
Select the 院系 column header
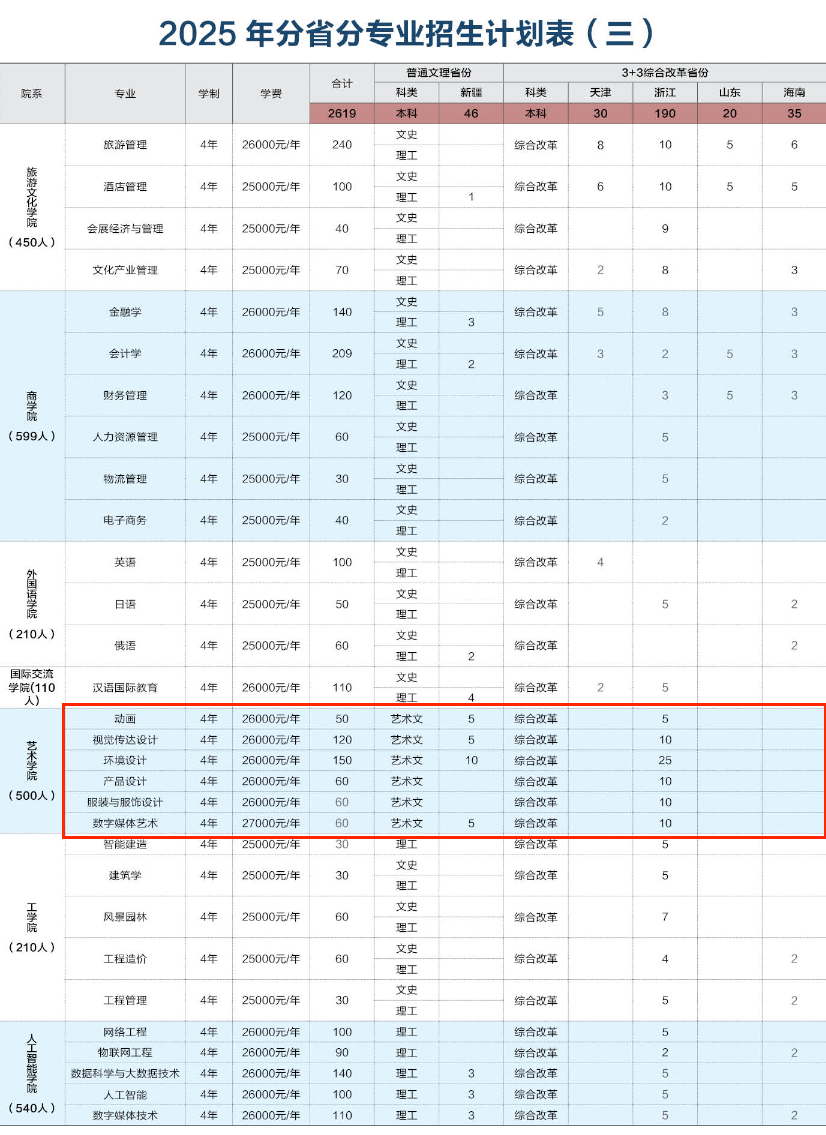pyautogui.click(x=32, y=93)
